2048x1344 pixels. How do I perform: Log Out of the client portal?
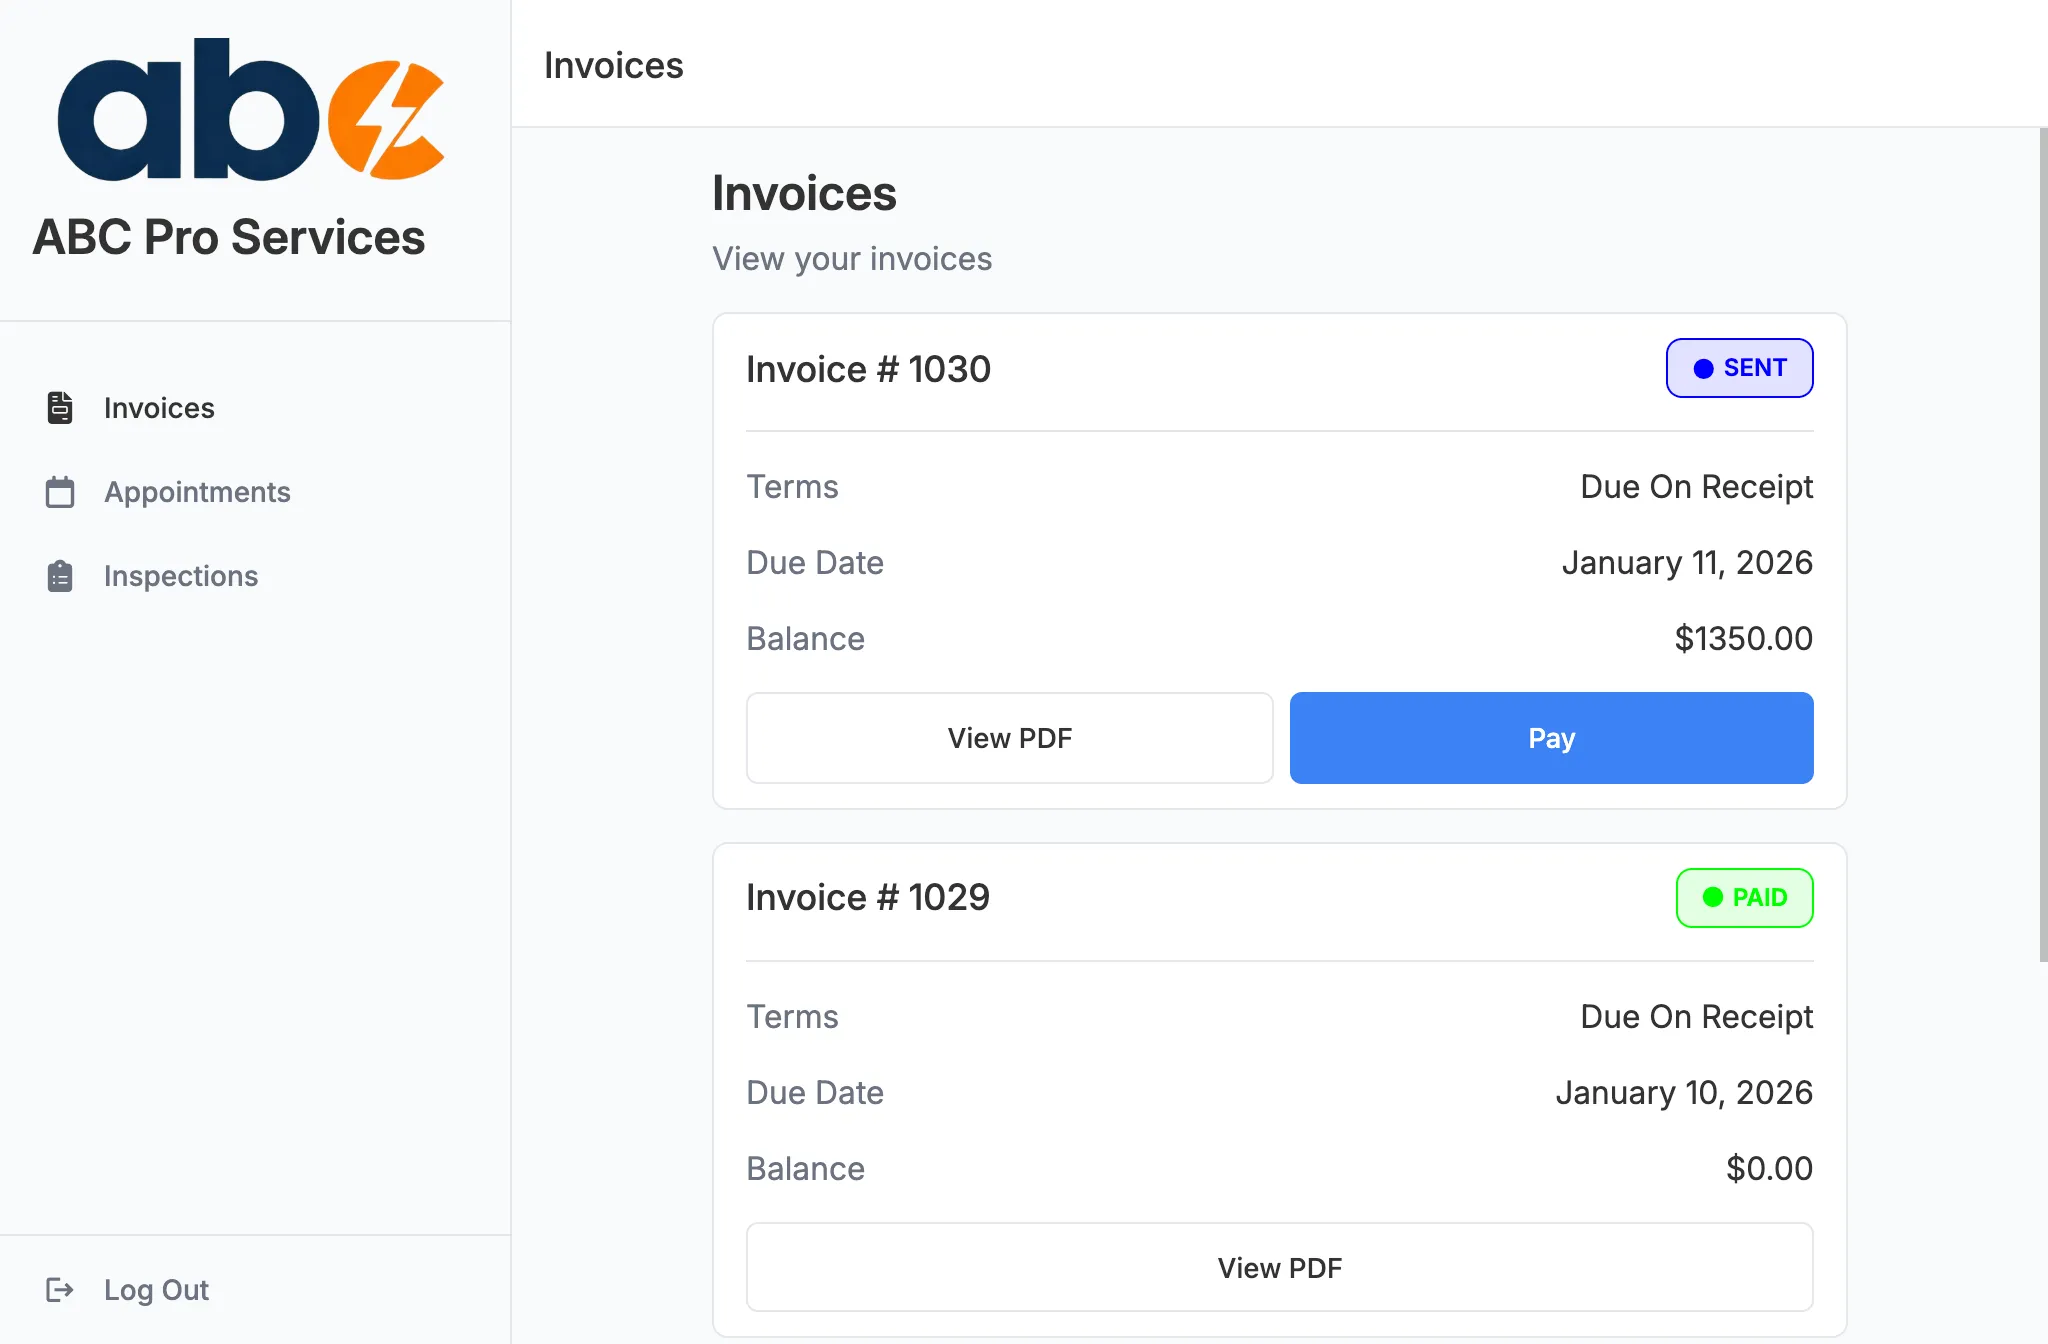tap(156, 1290)
